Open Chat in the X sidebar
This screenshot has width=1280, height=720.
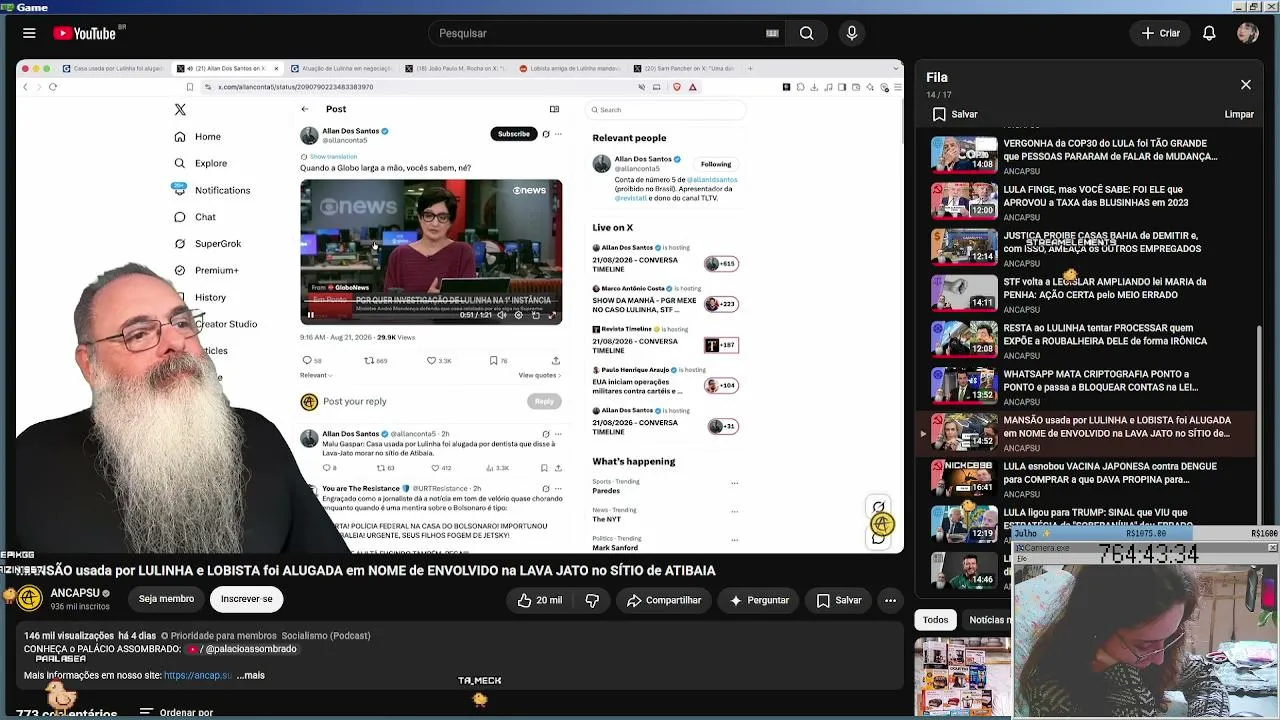(x=195, y=217)
